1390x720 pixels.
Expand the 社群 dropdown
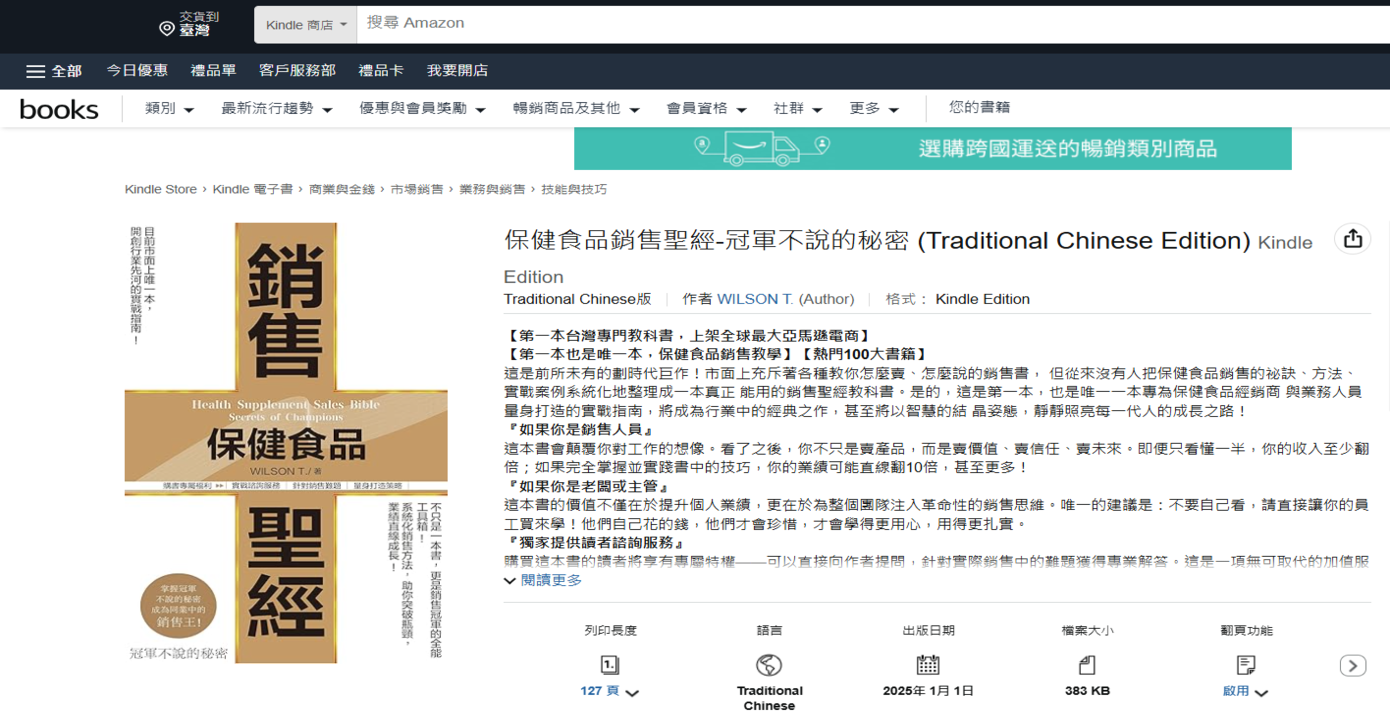coord(798,108)
